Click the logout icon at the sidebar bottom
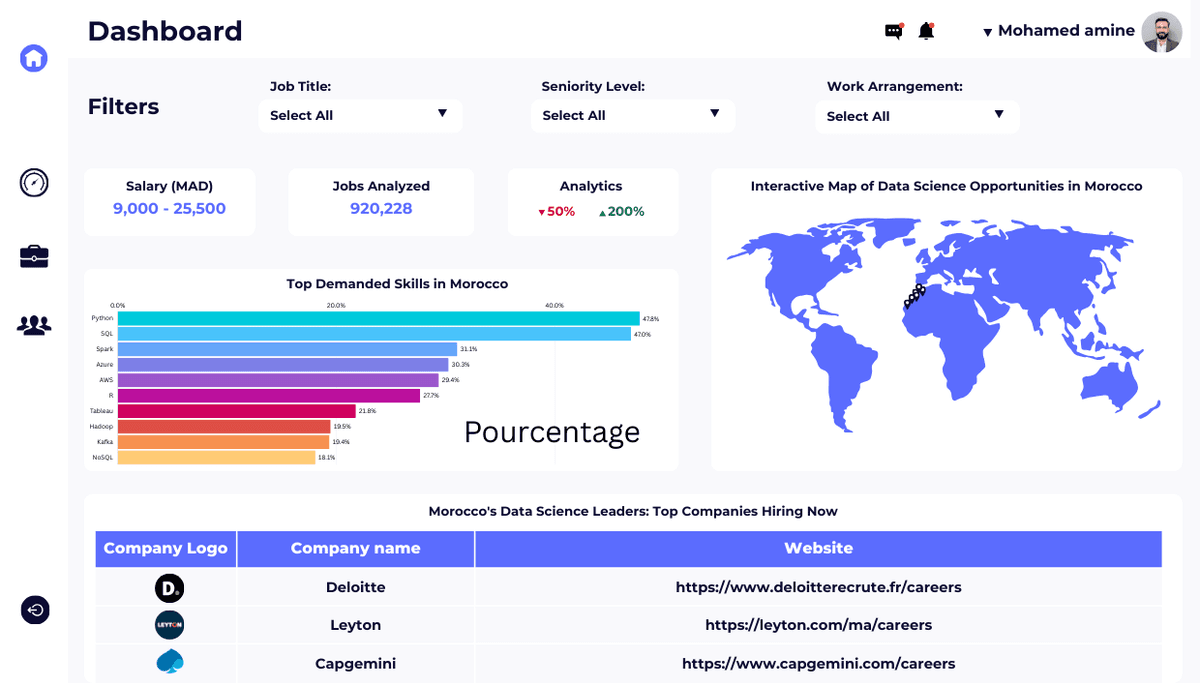Viewport: 1200px width, 683px height. click(x=35, y=610)
